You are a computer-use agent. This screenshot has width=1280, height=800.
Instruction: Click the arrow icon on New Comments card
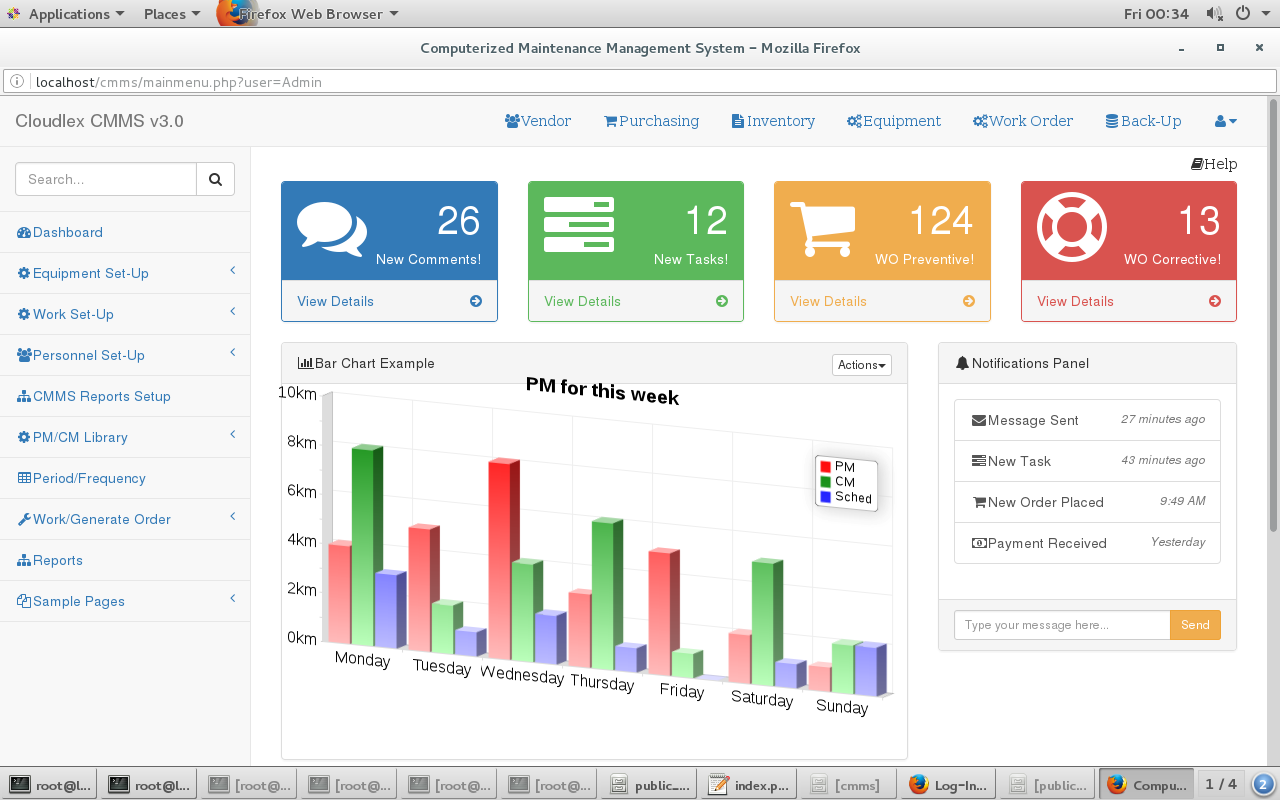pyautogui.click(x=476, y=301)
